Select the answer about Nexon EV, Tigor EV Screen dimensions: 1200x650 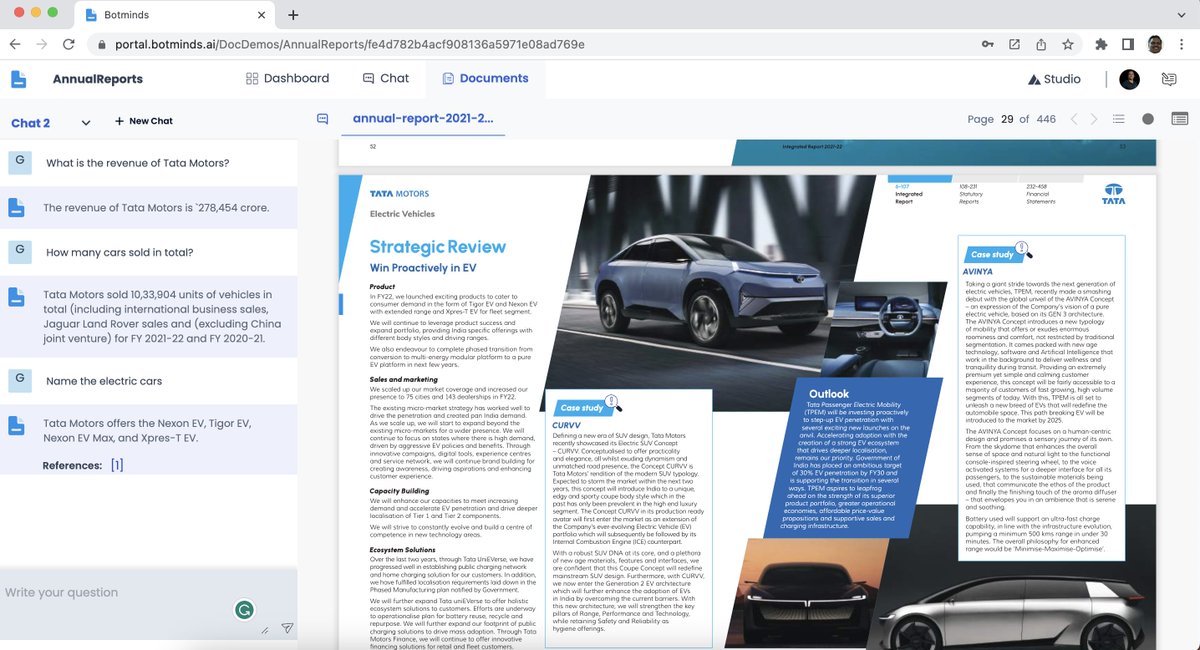click(150, 431)
